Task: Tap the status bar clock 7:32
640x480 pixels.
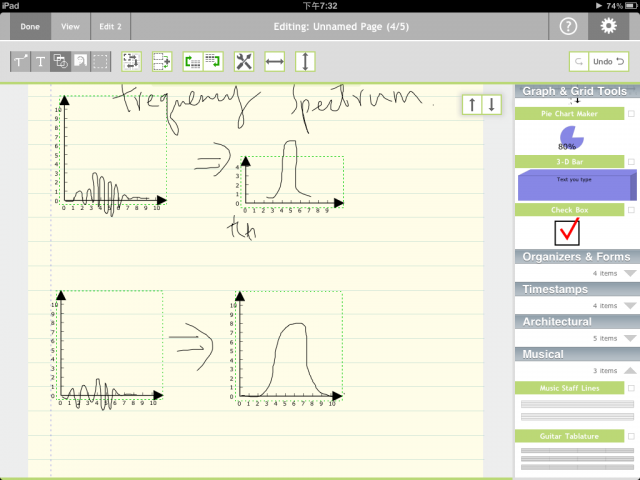Action: tap(320, 6)
